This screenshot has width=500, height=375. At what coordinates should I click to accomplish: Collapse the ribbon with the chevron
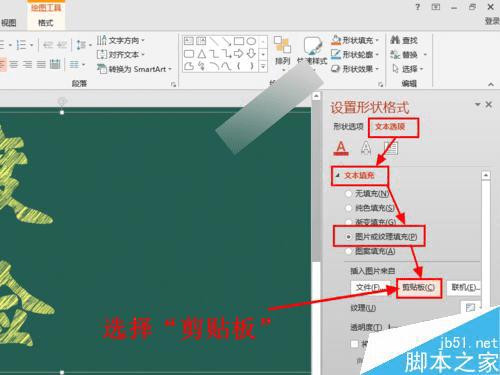491,85
